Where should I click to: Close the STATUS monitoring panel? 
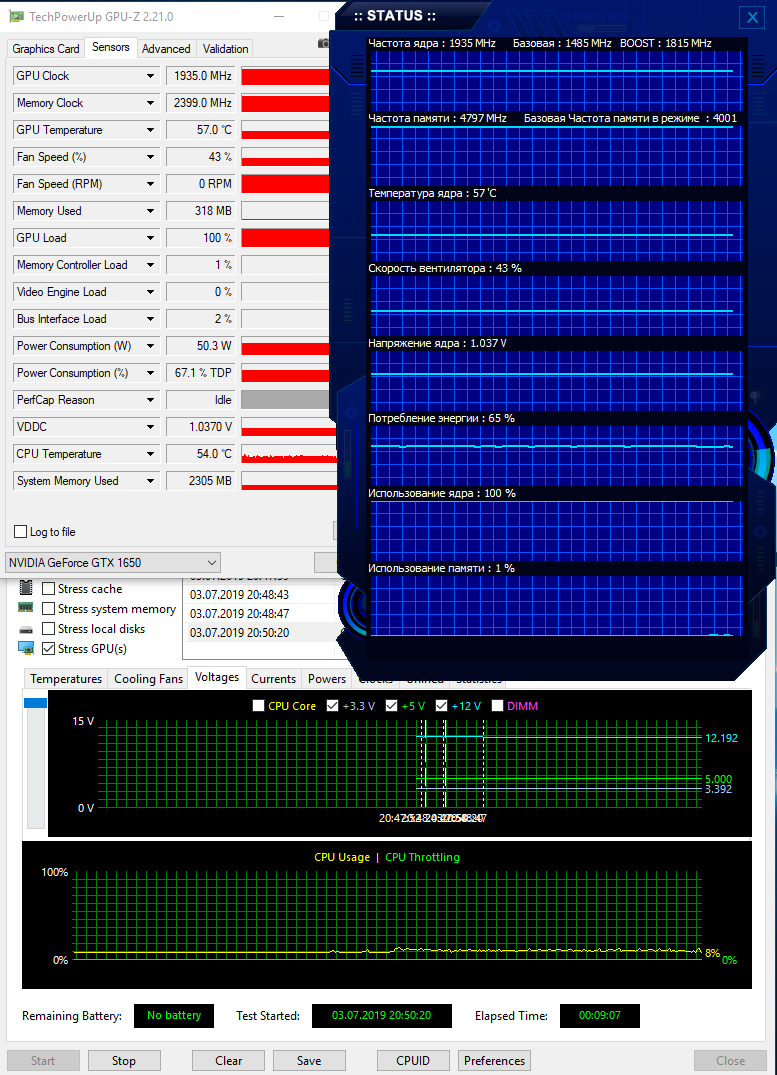click(x=752, y=17)
